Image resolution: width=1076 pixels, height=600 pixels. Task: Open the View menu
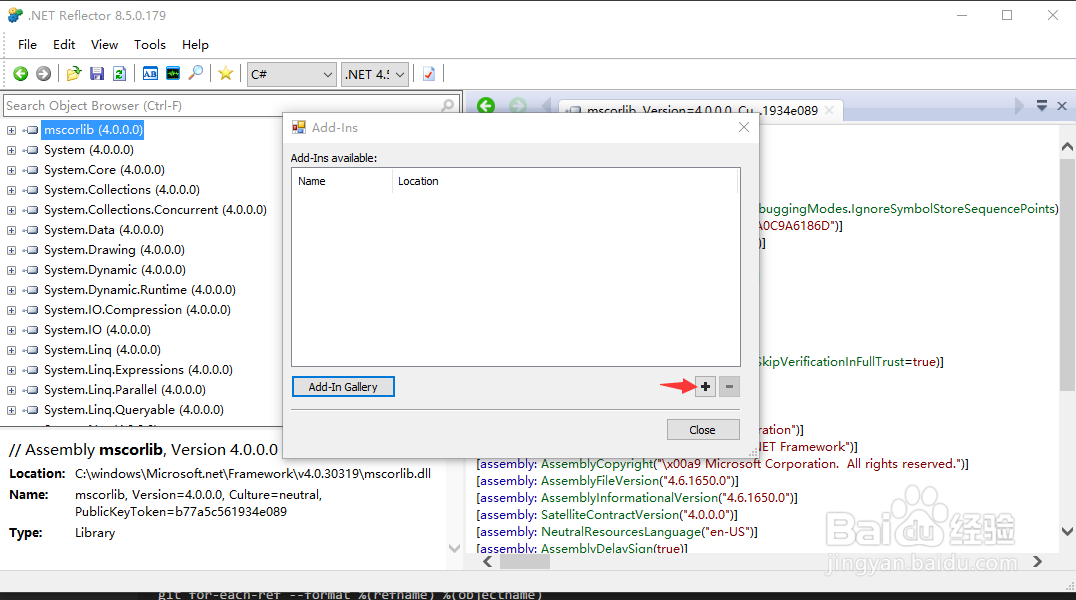[x=104, y=45]
